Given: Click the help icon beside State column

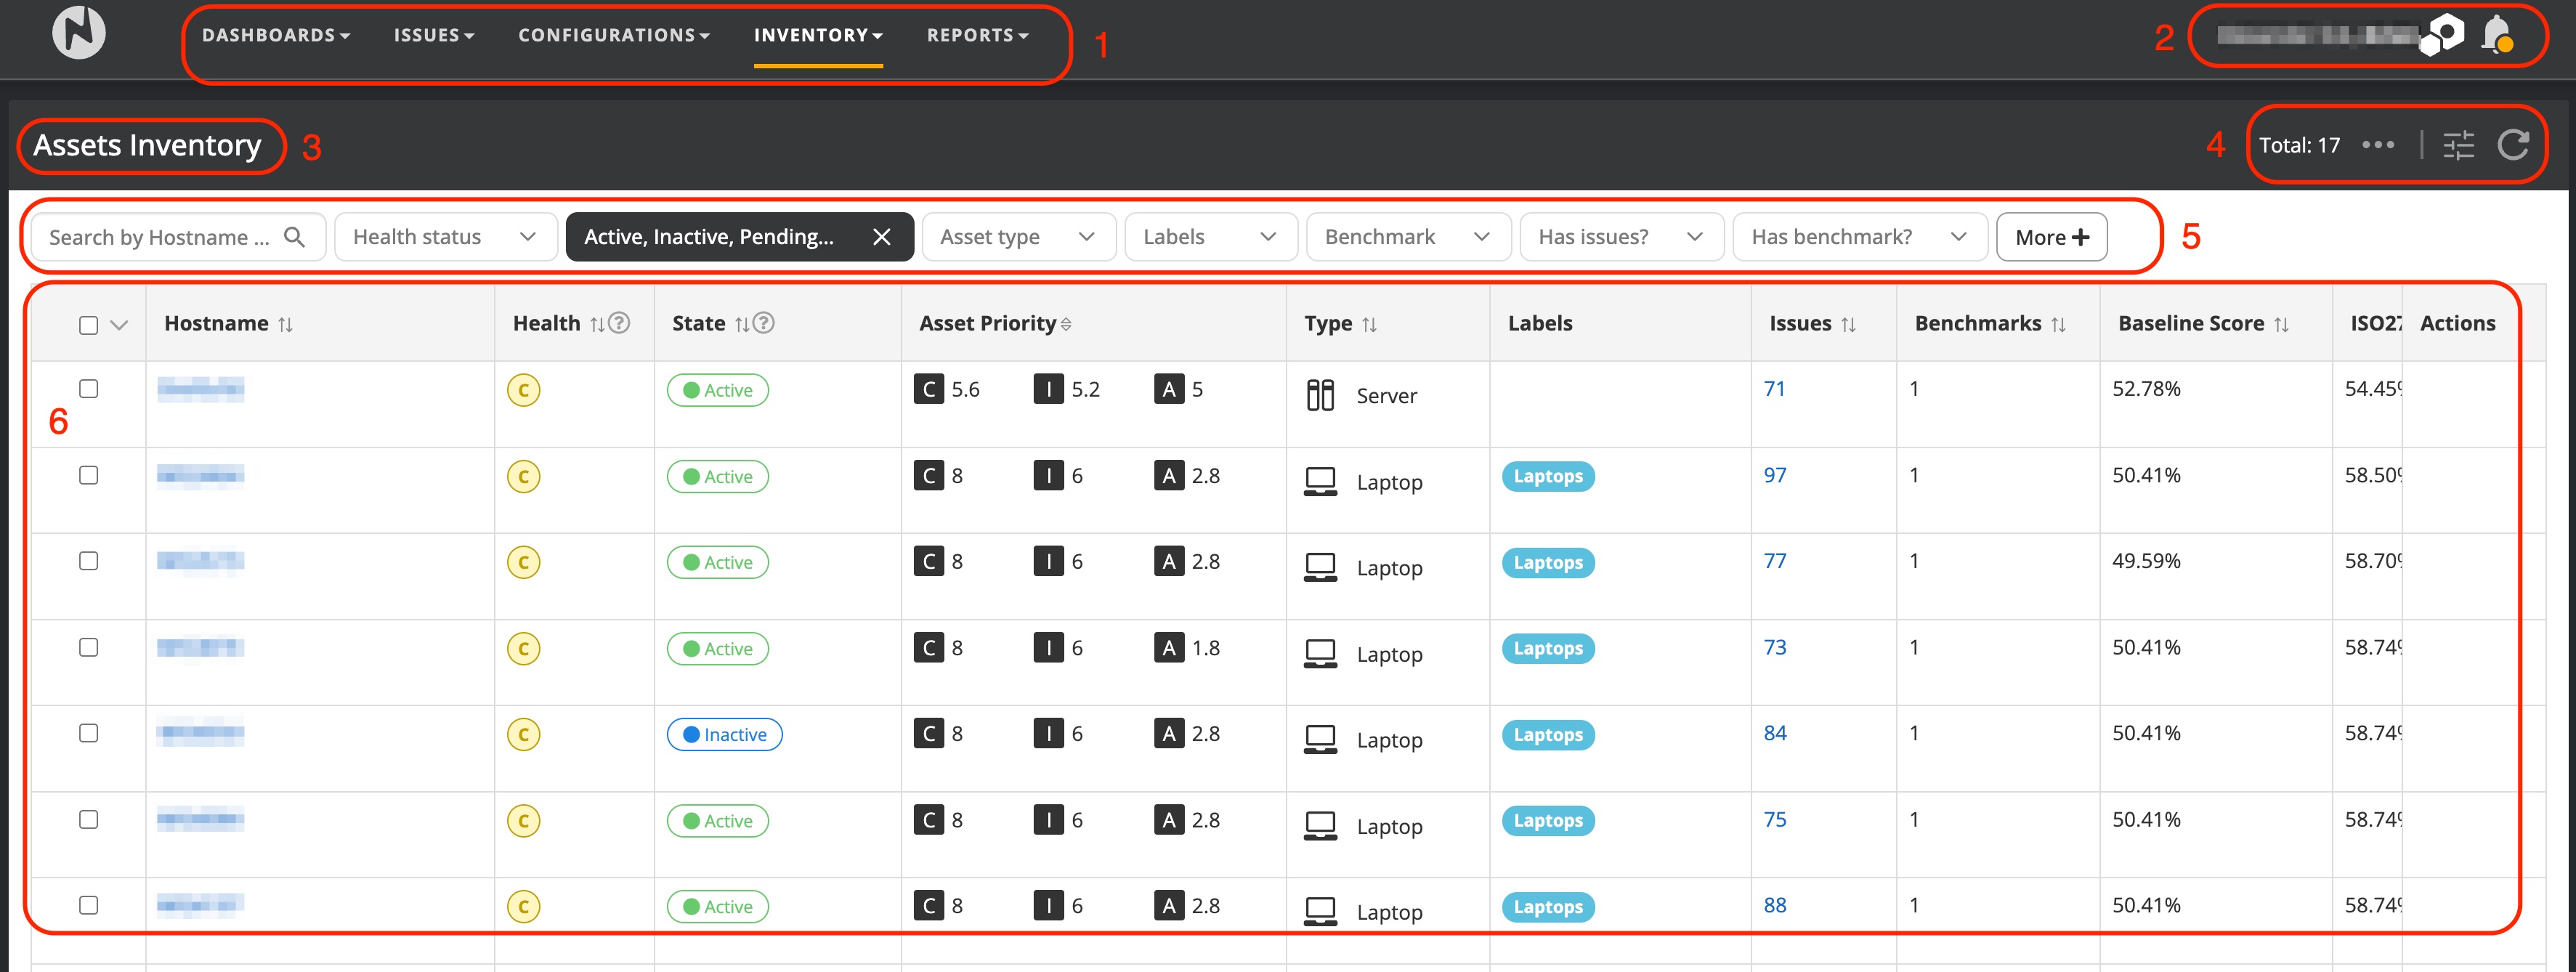Looking at the screenshot, I should pyautogui.click(x=764, y=323).
